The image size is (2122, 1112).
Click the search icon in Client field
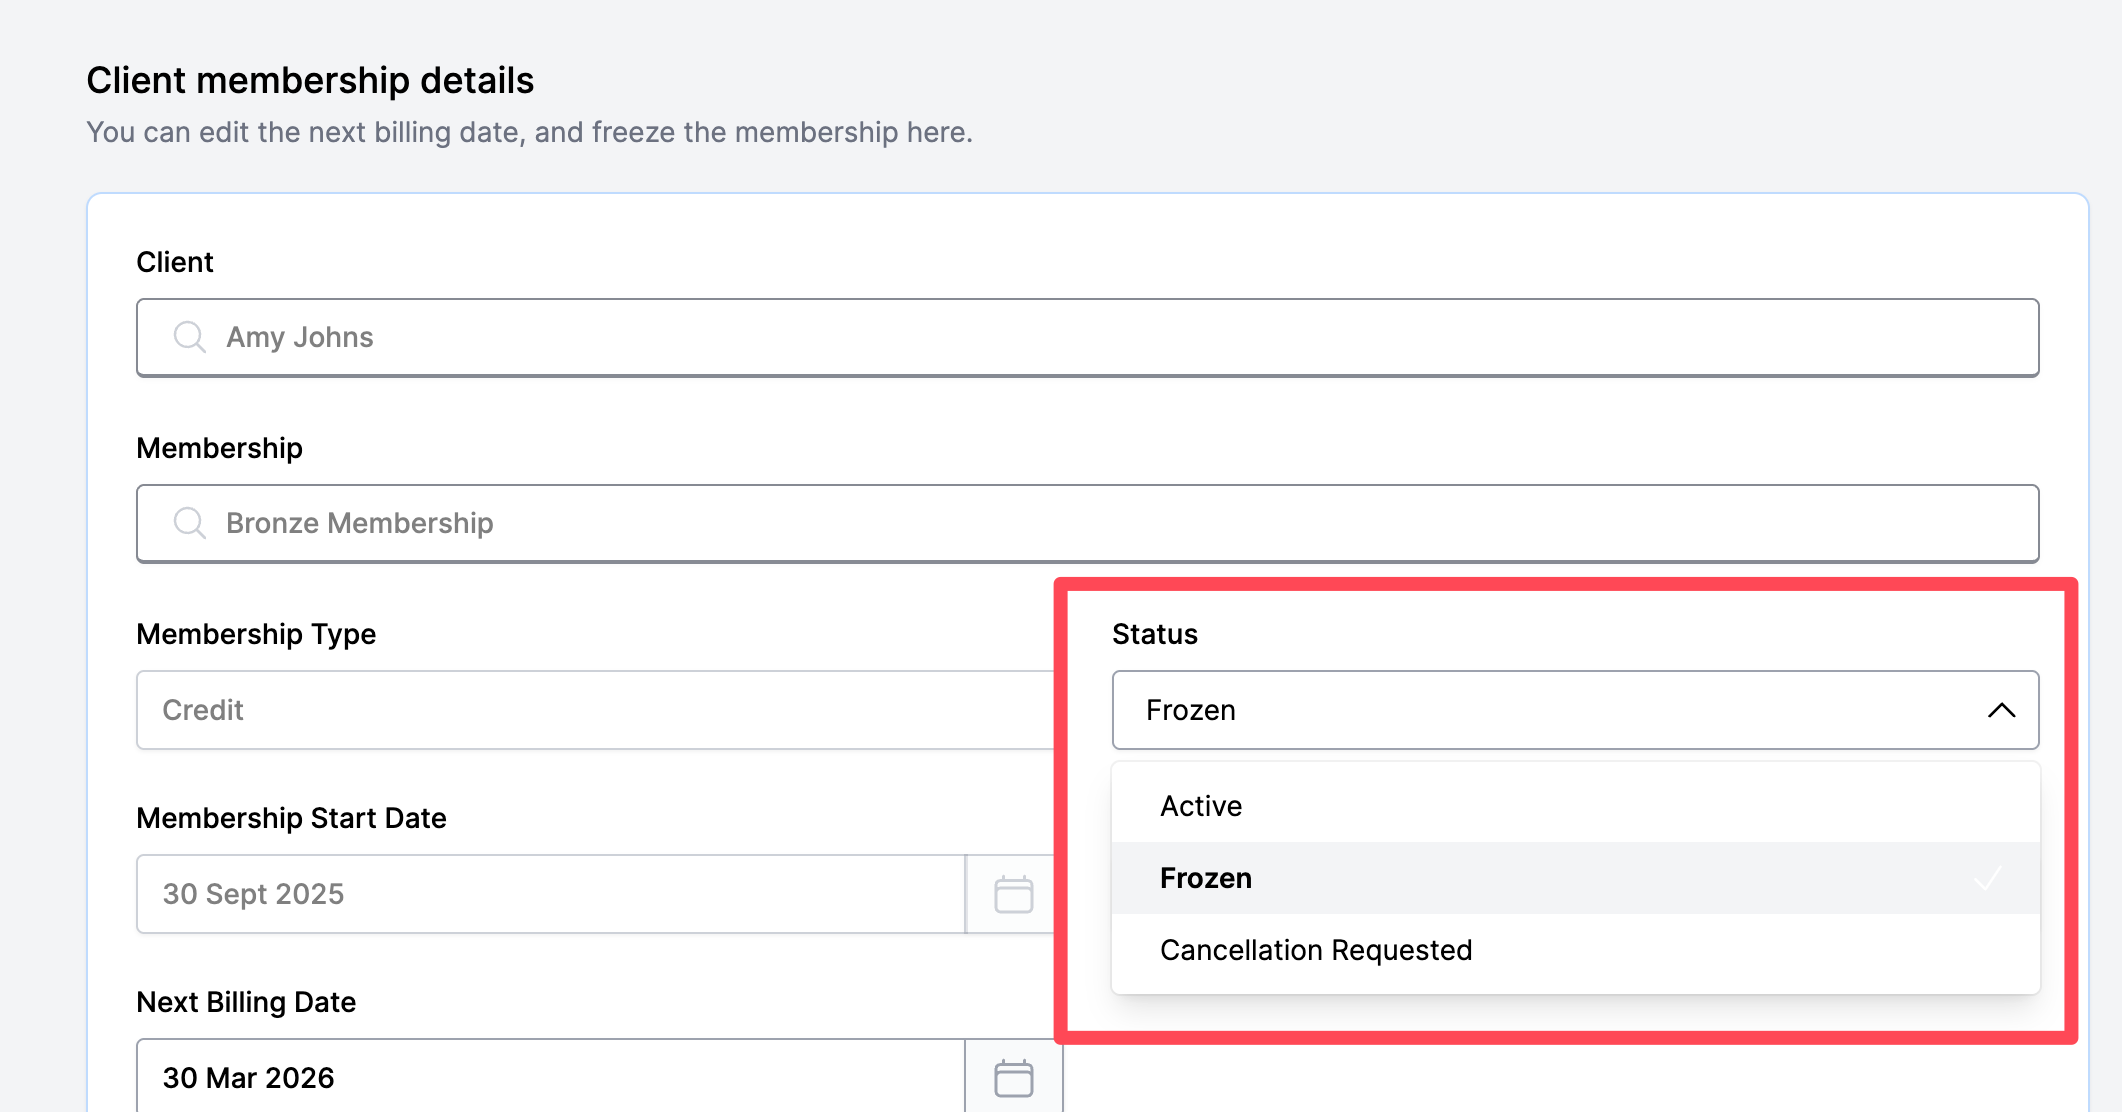click(189, 337)
